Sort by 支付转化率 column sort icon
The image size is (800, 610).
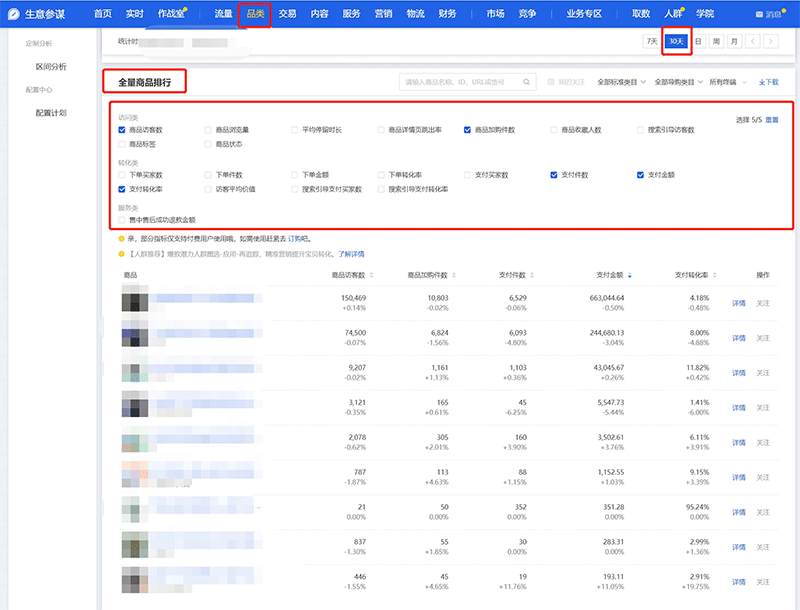point(713,275)
